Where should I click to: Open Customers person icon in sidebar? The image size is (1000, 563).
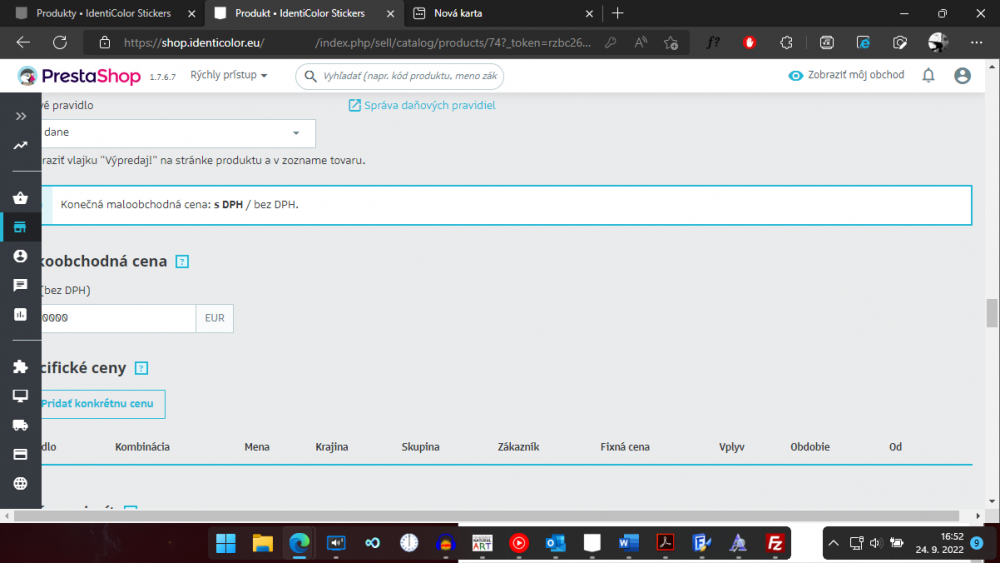click(x=20, y=256)
